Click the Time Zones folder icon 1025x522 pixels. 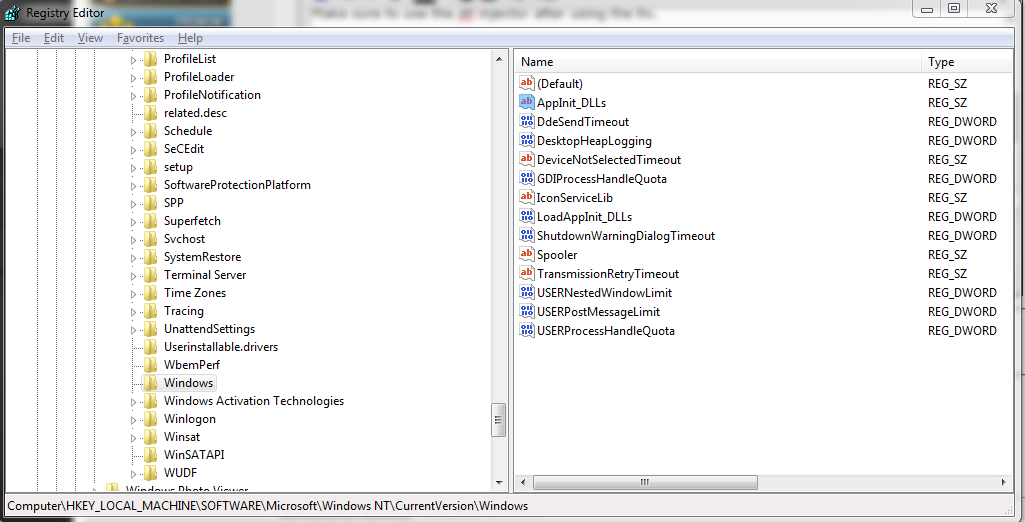pyautogui.click(x=150, y=293)
